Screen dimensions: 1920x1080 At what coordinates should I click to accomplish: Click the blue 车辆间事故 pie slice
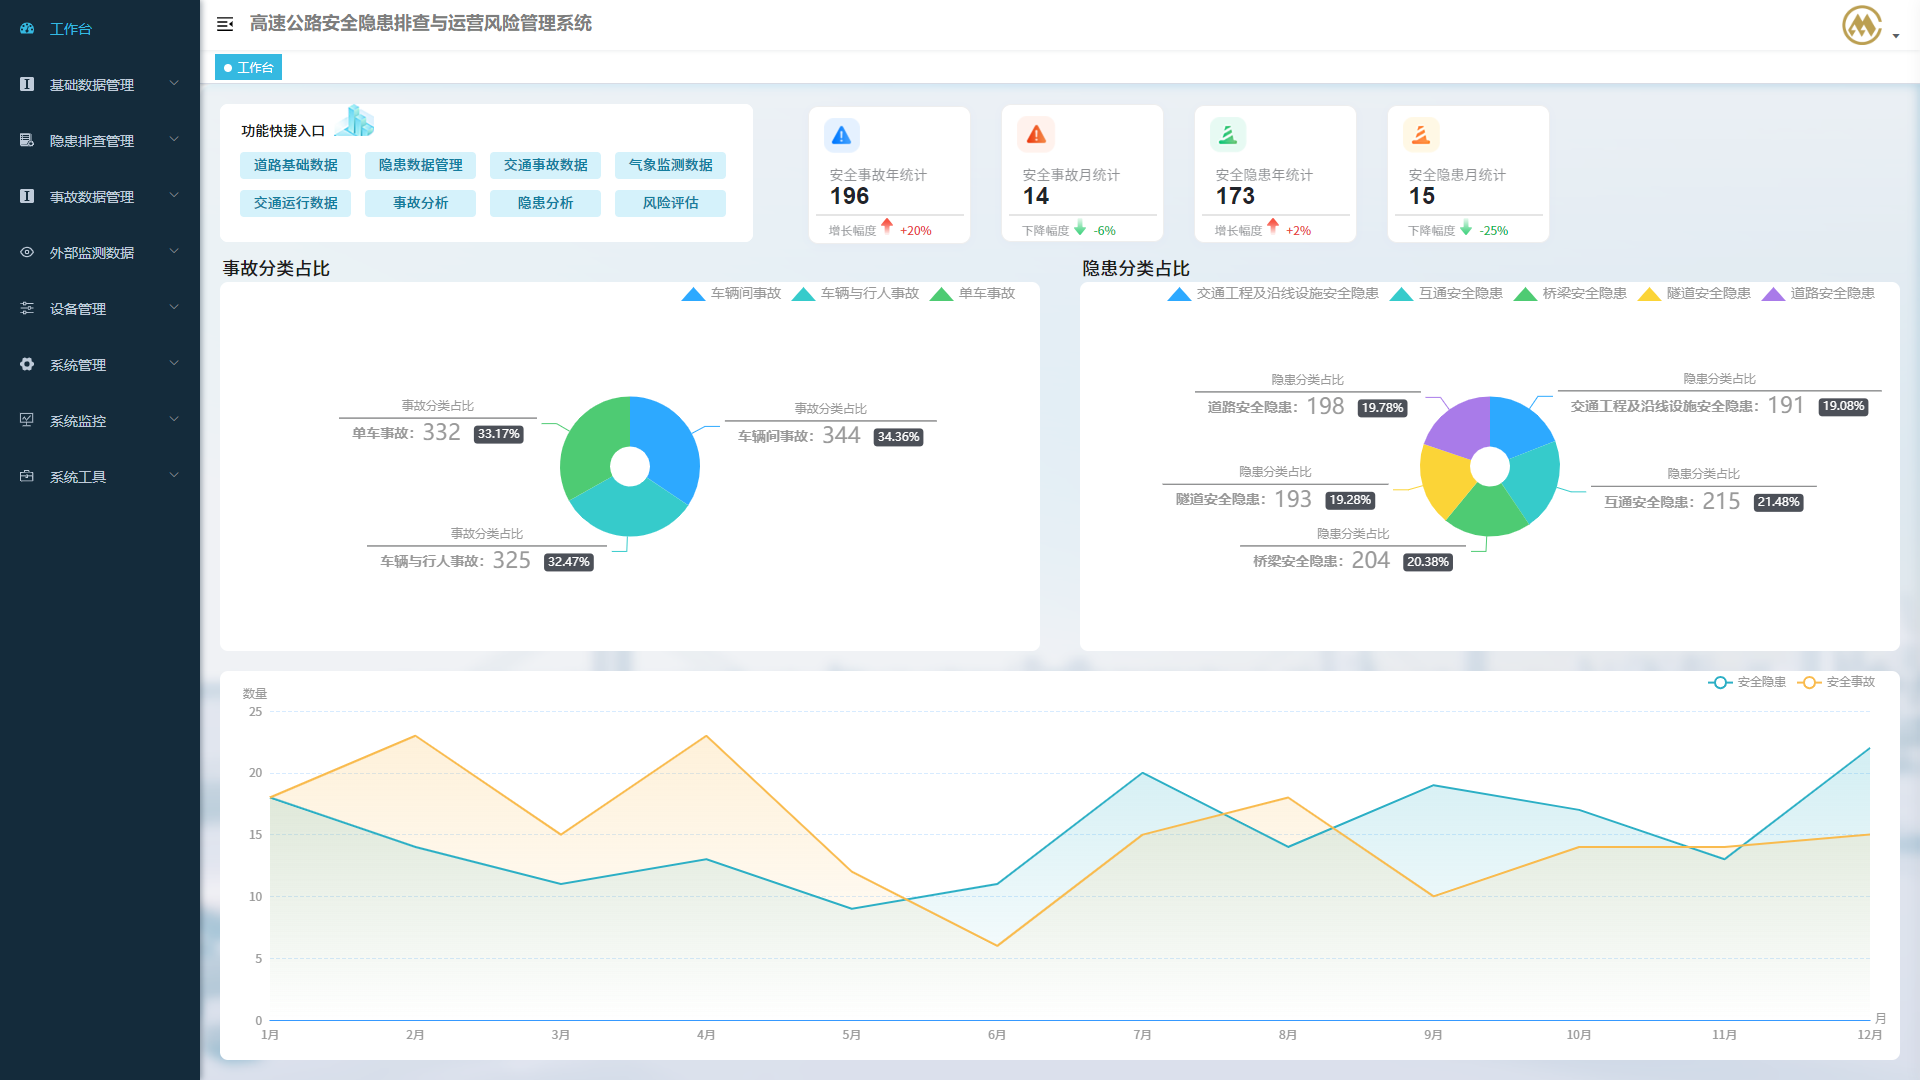(x=667, y=445)
